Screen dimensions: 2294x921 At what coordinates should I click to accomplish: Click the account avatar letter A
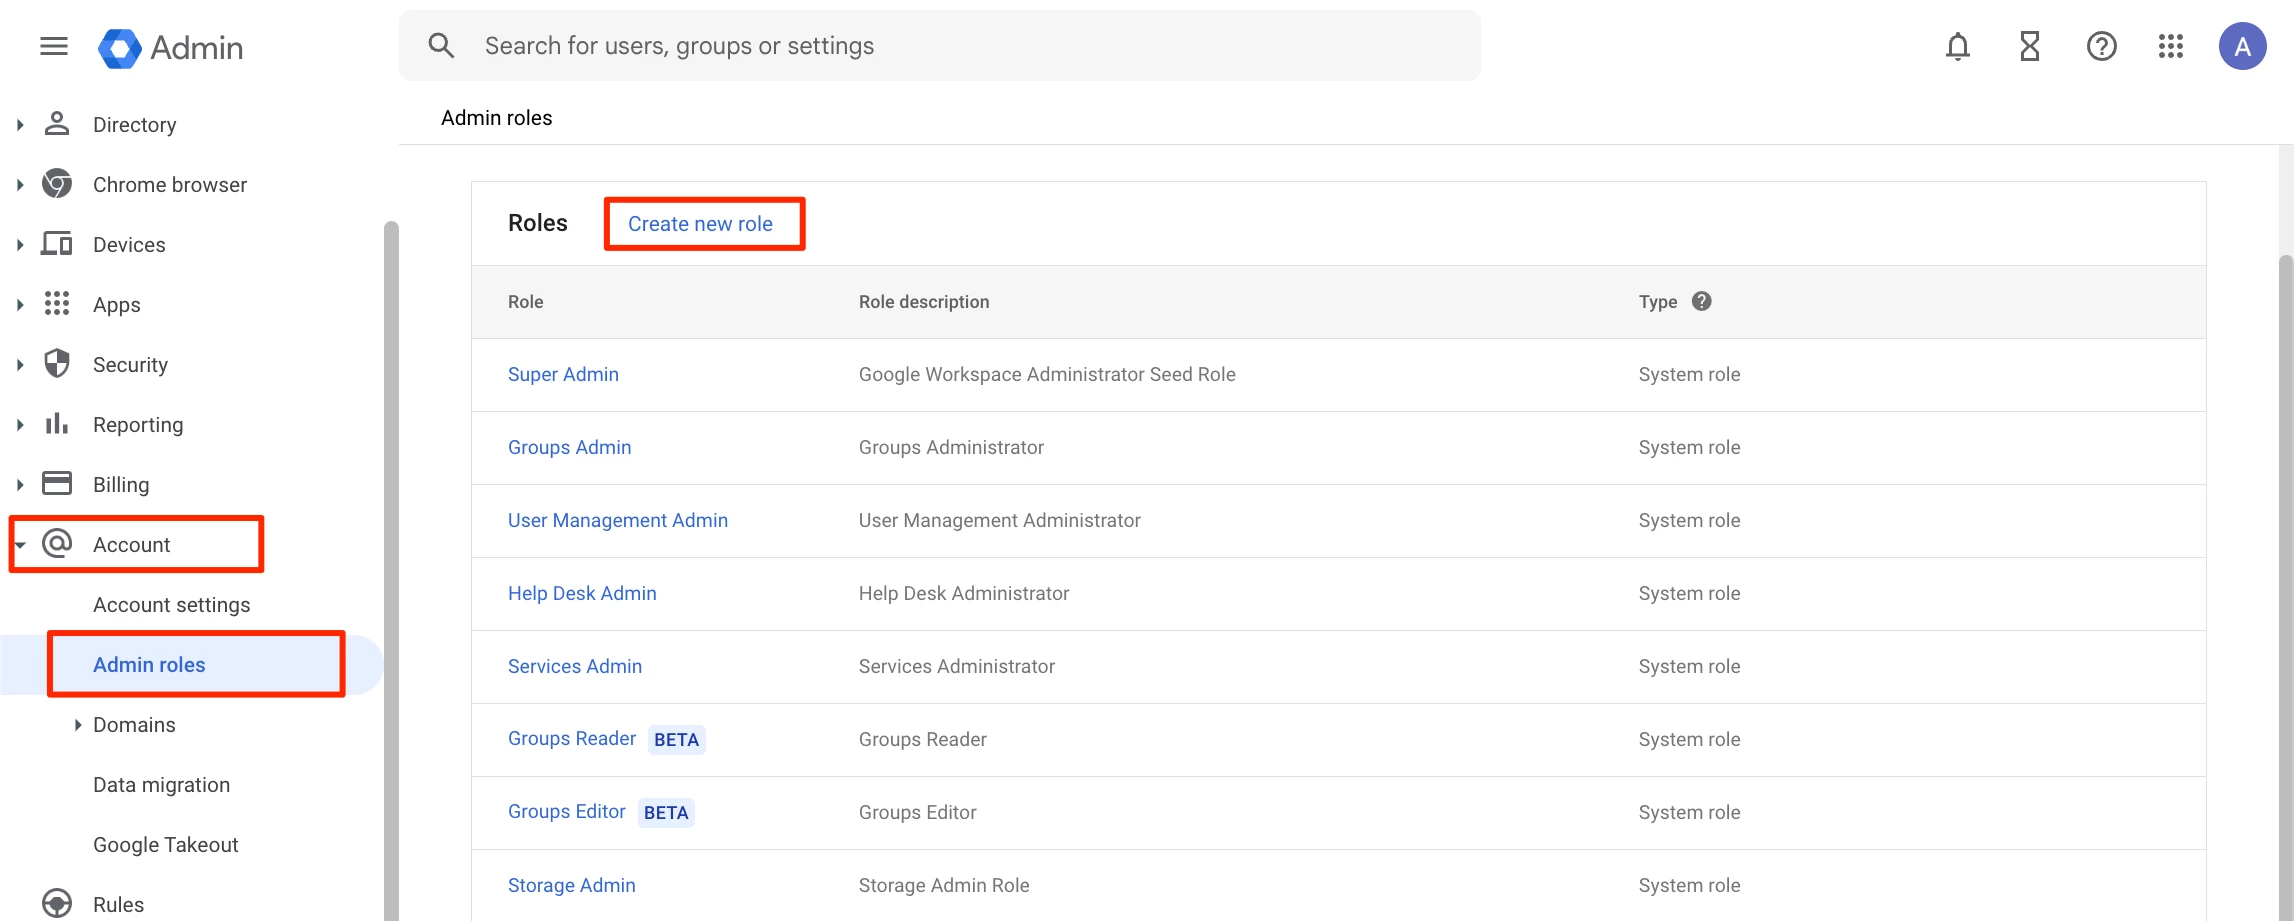[2242, 46]
